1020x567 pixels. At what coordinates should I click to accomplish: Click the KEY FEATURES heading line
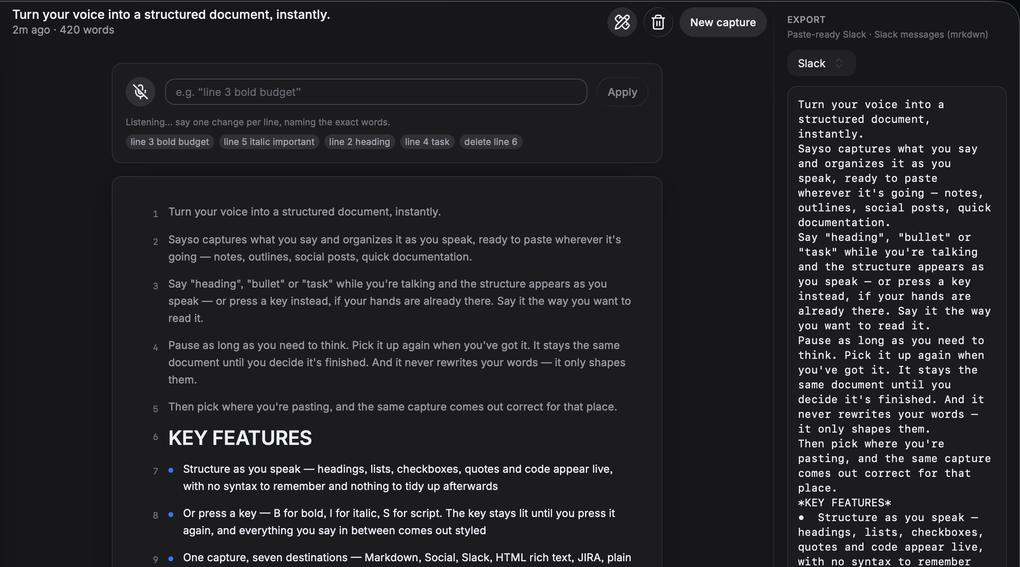[x=240, y=438]
